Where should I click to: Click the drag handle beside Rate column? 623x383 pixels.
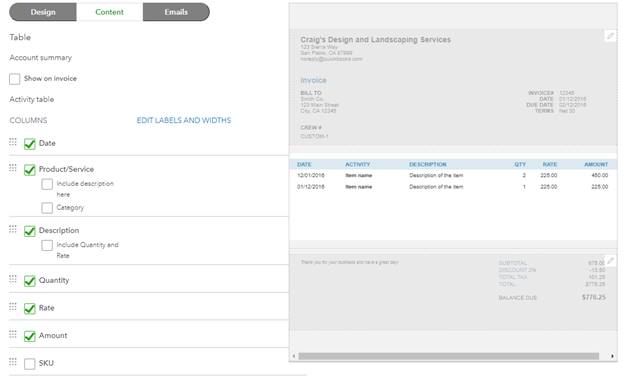[x=13, y=307]
